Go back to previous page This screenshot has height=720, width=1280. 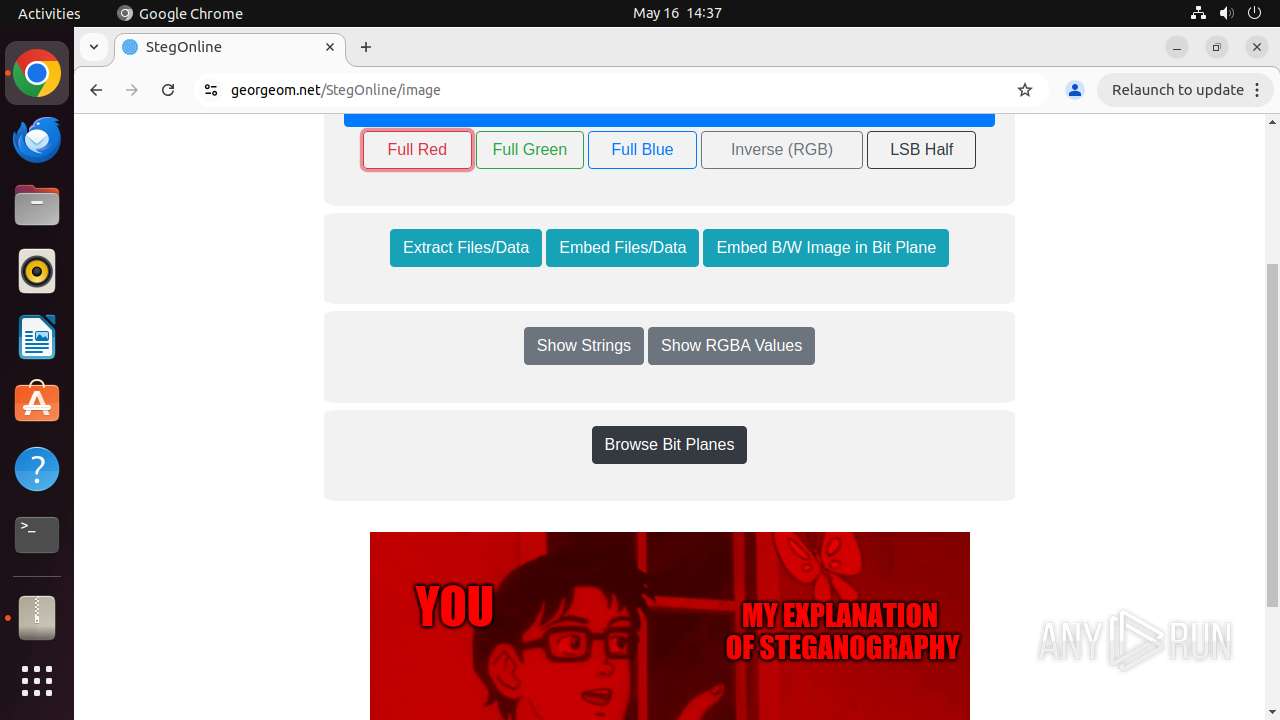click(x=96, y=90)
